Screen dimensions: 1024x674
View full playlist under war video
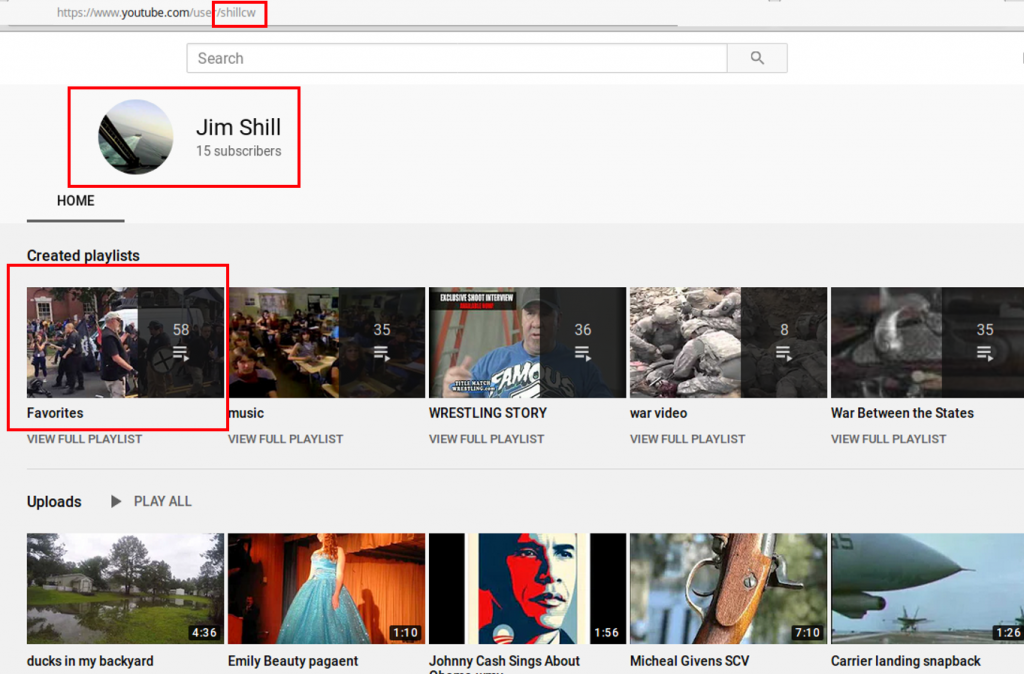point(688,439)
